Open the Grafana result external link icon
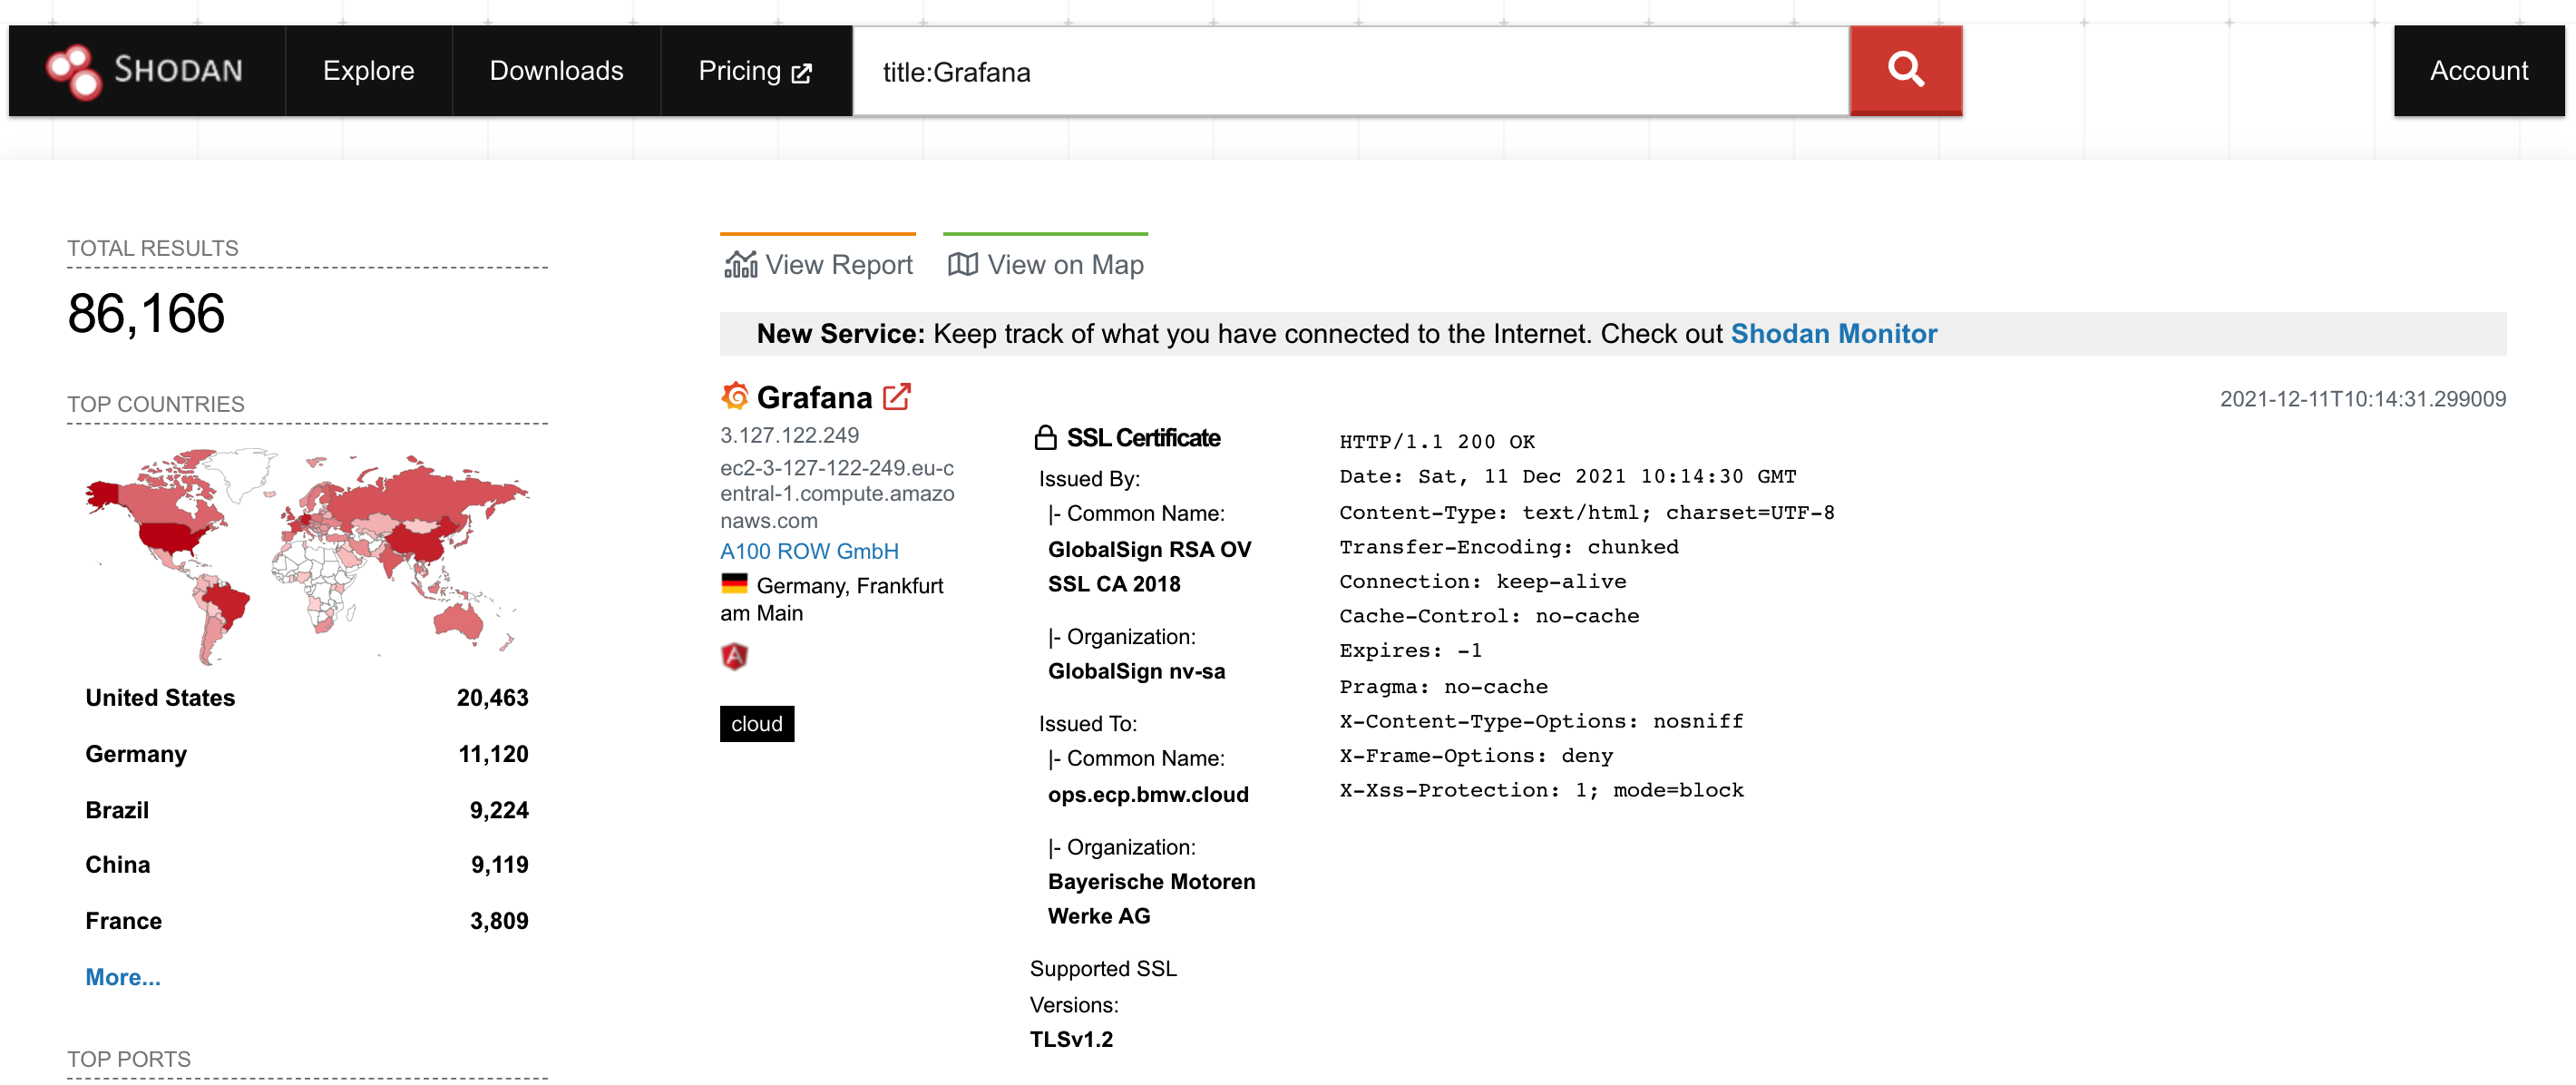The image size is (2576, 1085). coord(897,397)
